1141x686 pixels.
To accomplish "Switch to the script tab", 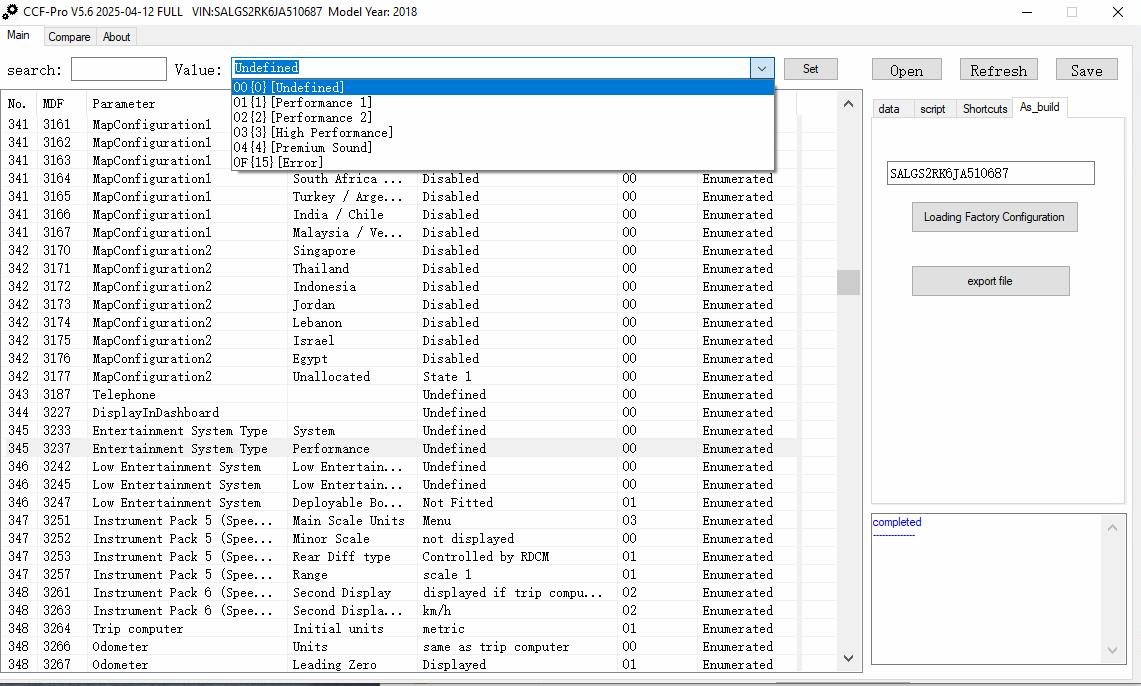I will tap(933, 109).
